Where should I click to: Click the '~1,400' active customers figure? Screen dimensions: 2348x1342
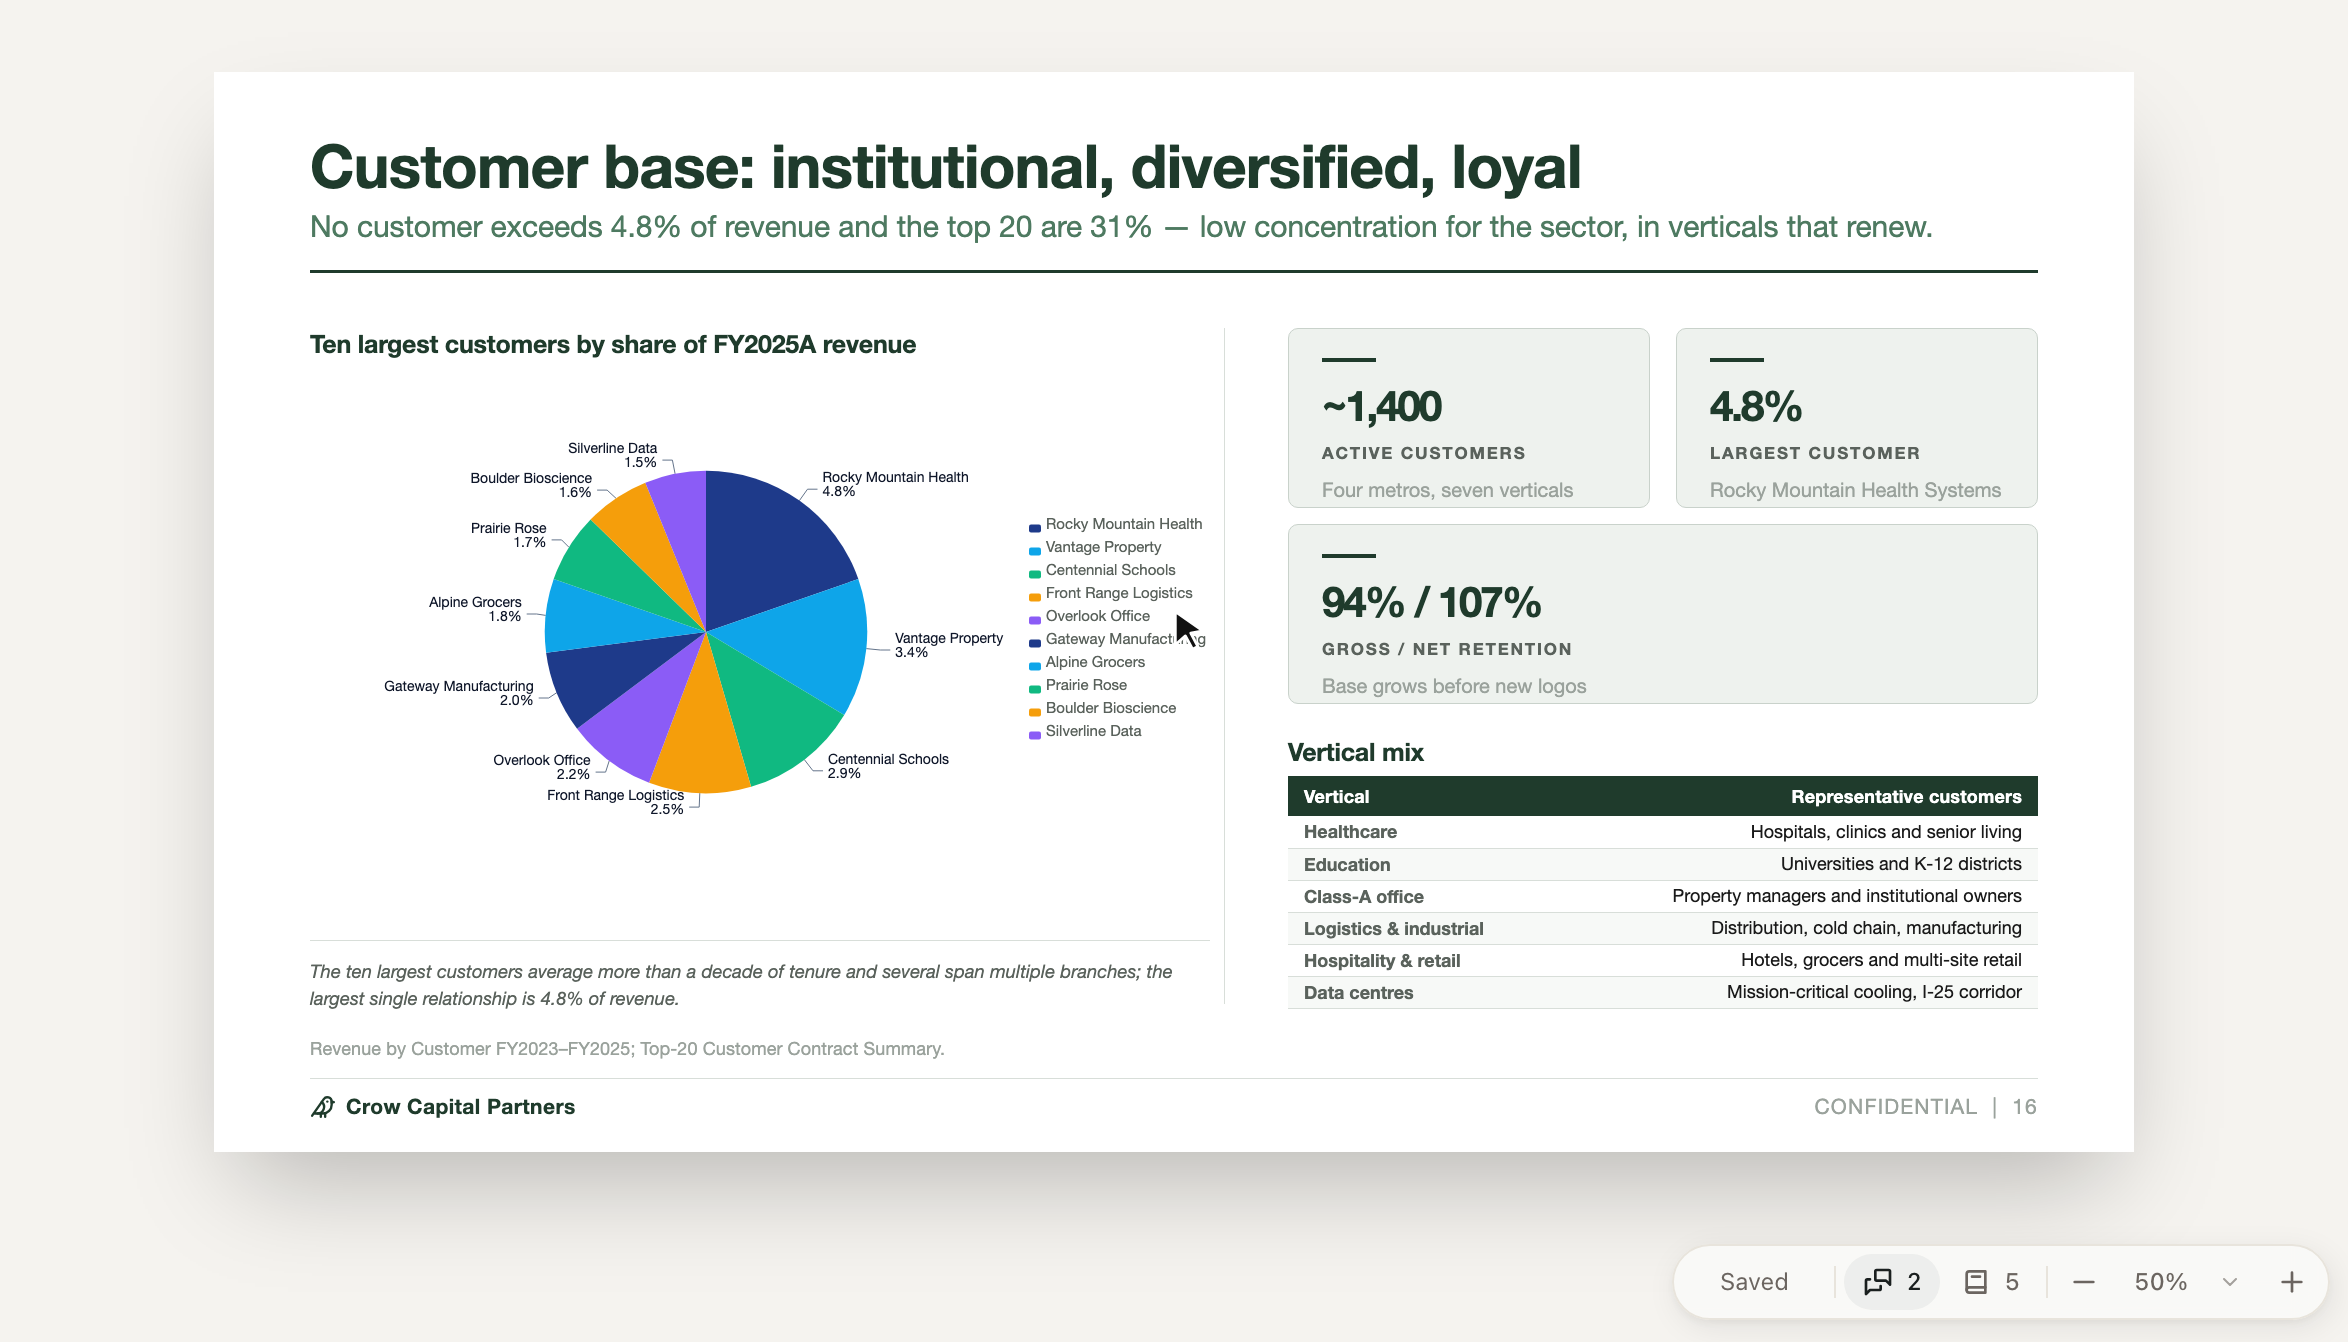pos(1382,406)
